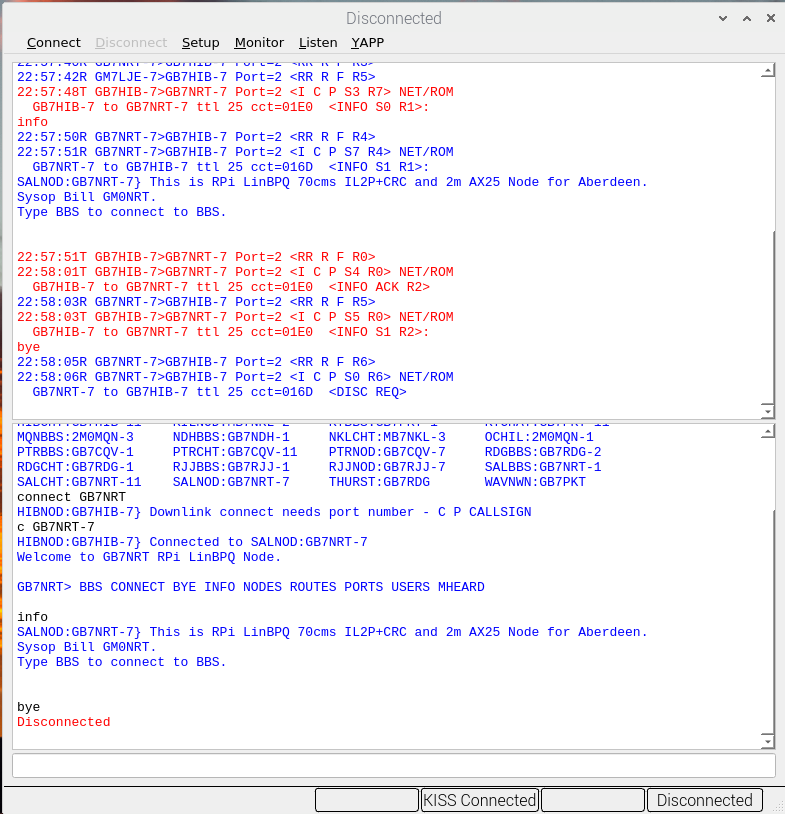The width and height of the screenshot is (785, 814).
Task: Maximize the window with the up chevron
Action: tap(745, 18)
